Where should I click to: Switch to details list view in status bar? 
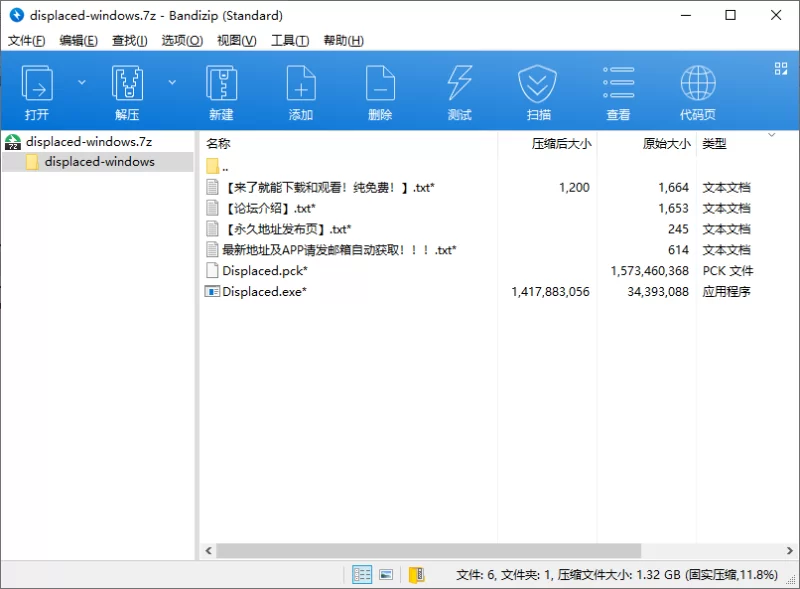(362, 575)
